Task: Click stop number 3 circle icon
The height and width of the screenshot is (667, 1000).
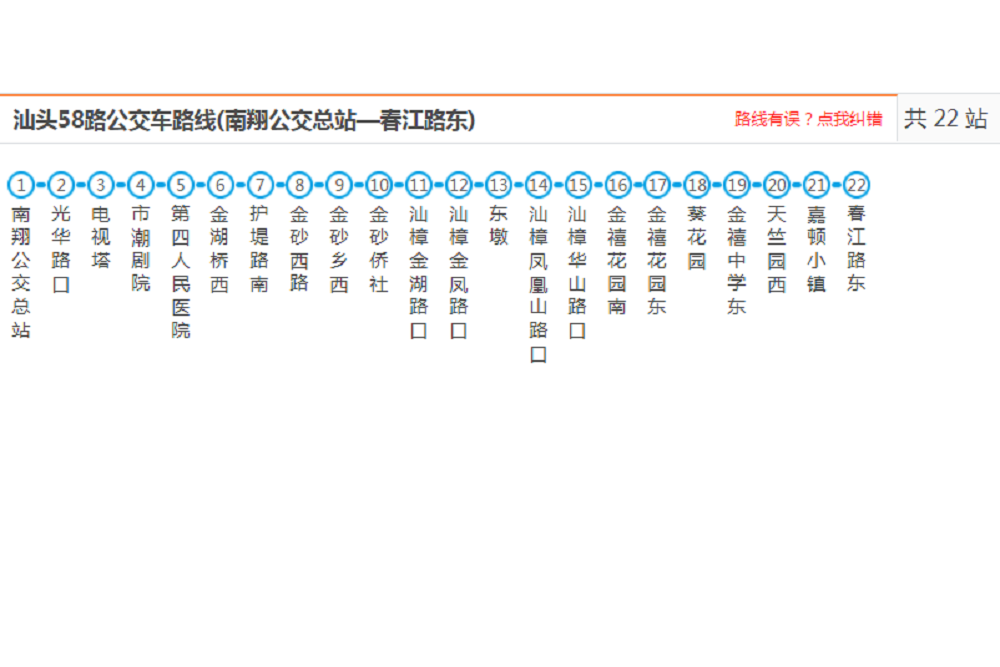Action: coord(101,185)
